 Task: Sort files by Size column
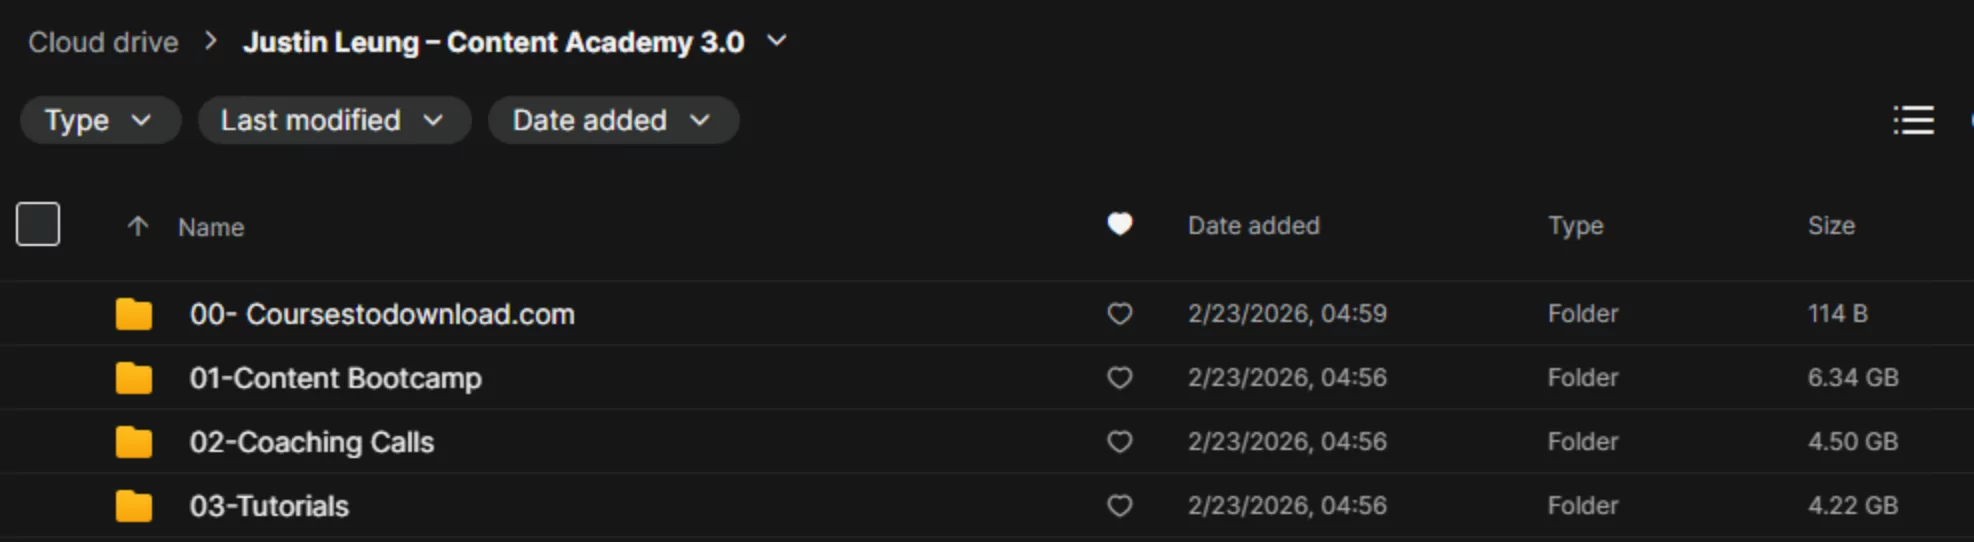tap(1831, 226)
